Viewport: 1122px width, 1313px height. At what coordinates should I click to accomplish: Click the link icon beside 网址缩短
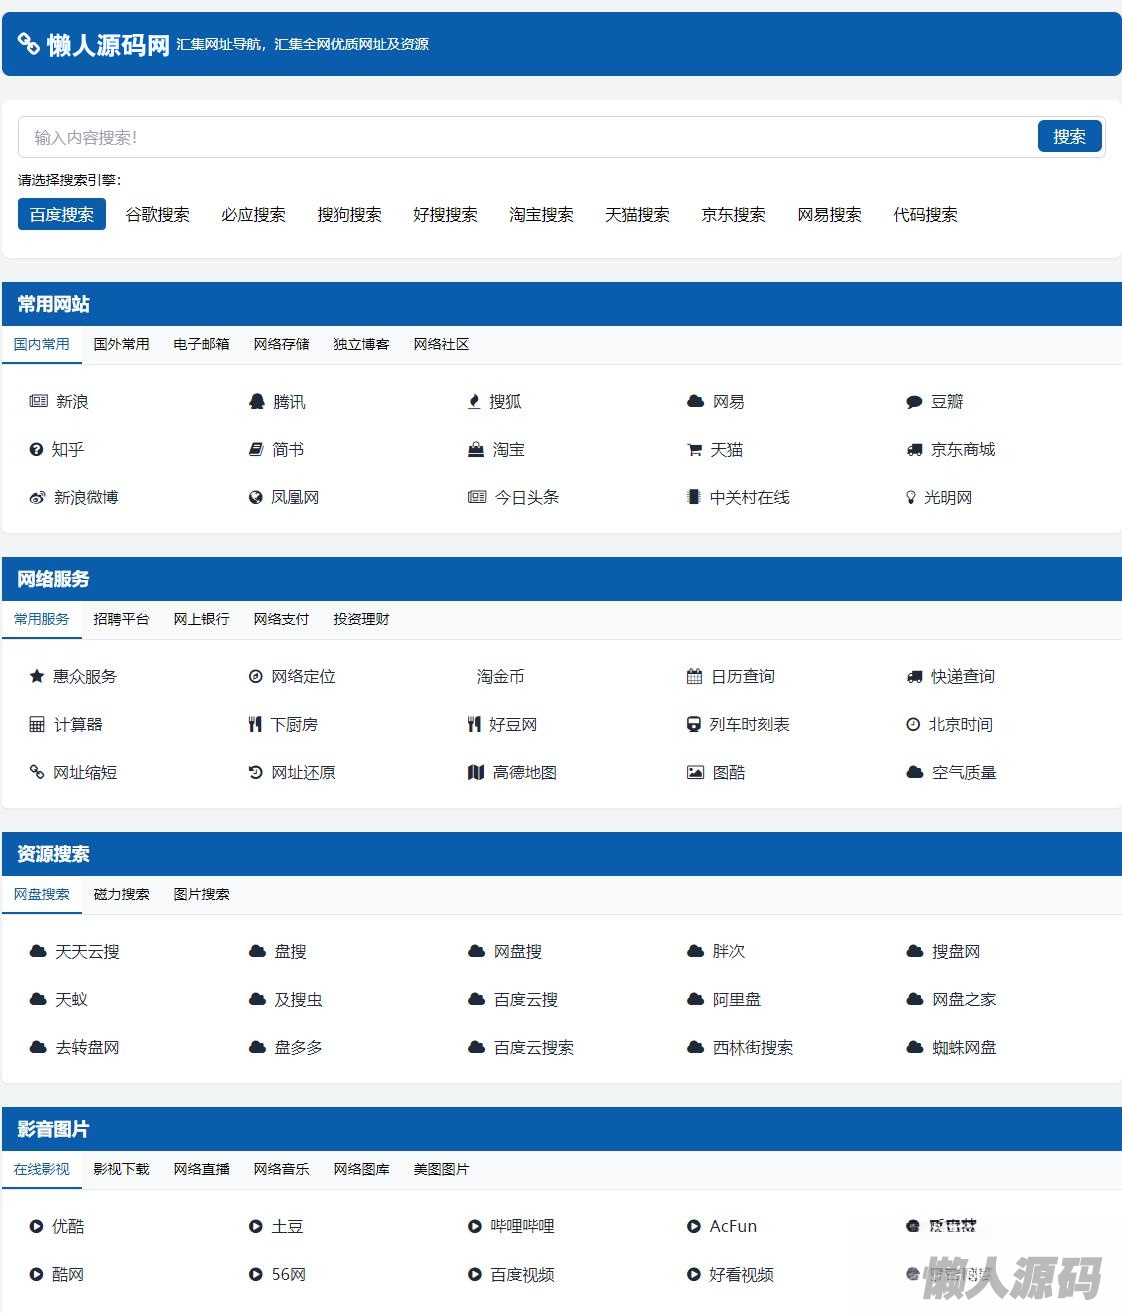point(37,772)
